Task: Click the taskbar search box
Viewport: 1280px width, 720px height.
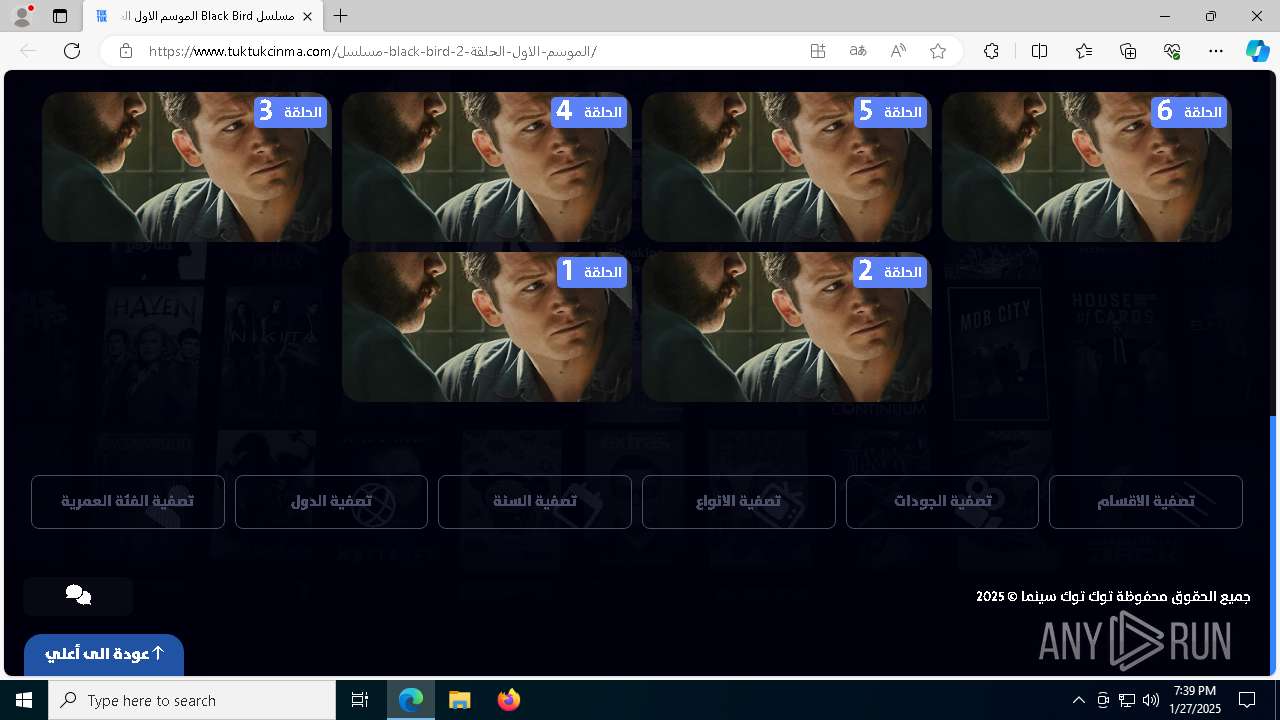Action: pos(192,700)
